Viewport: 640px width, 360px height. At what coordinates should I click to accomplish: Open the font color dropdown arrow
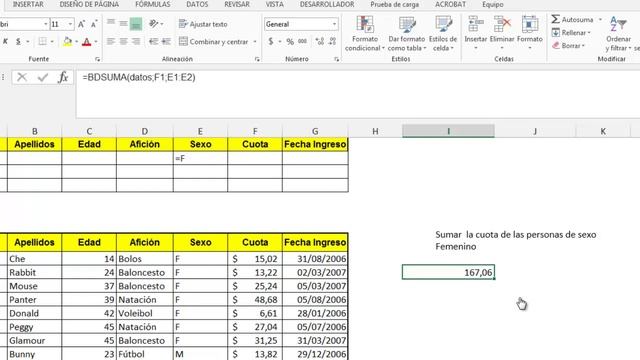tap(96, 42)
